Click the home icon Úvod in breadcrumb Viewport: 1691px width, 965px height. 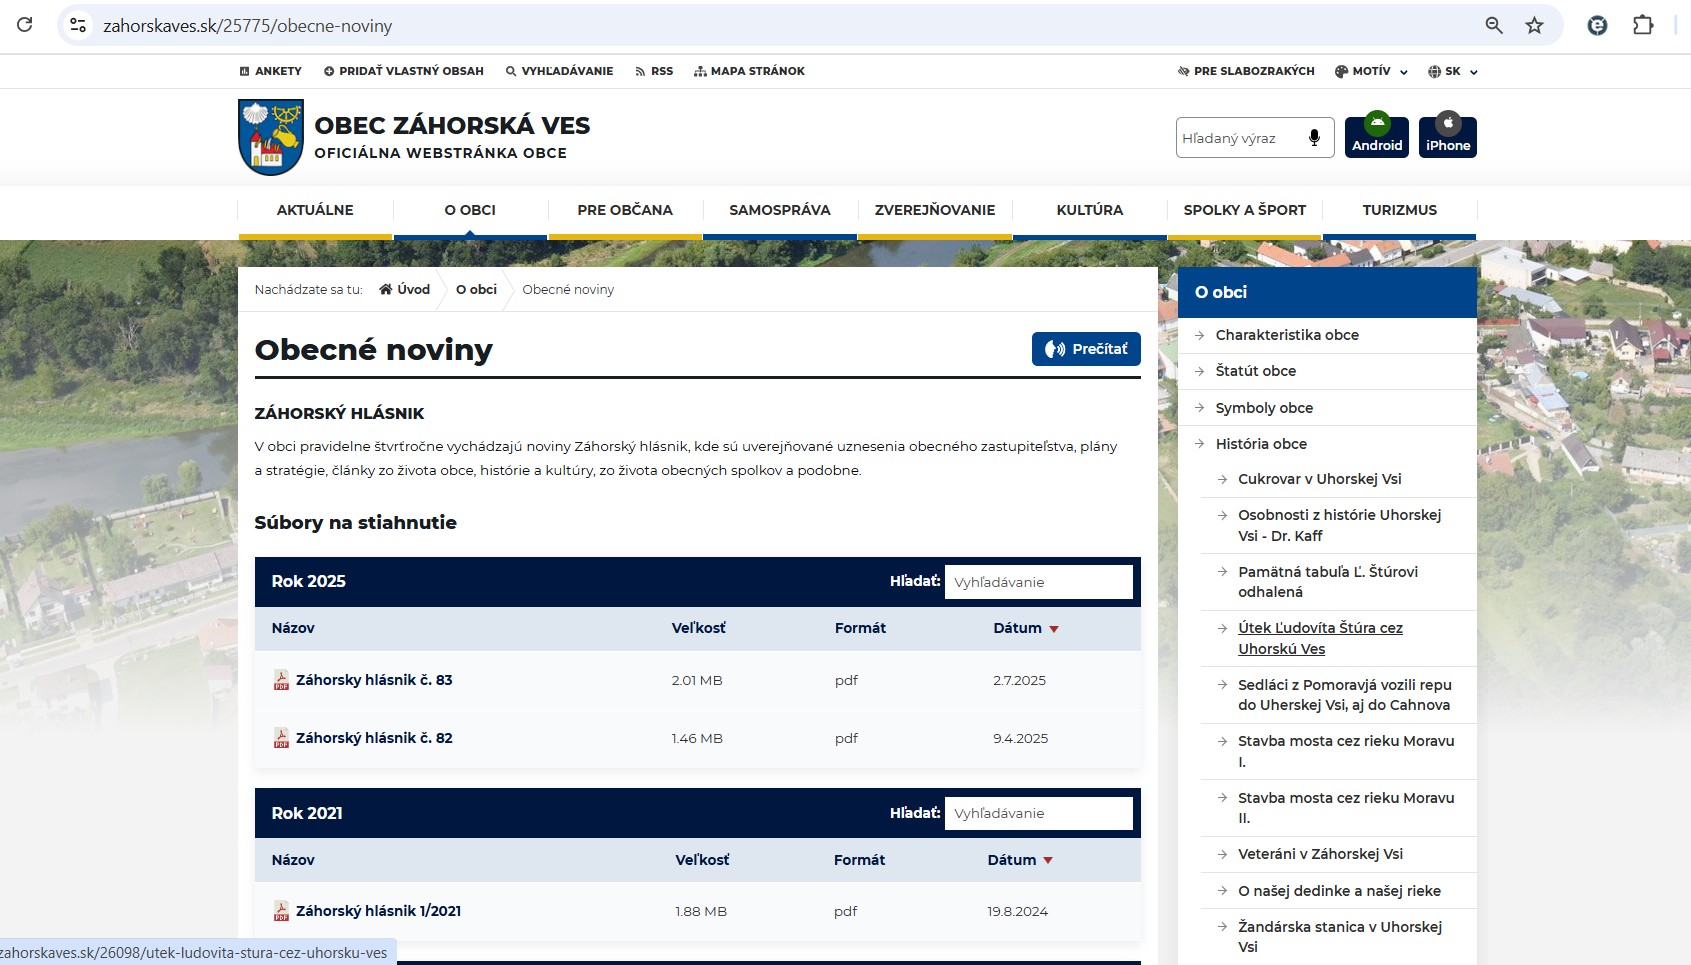(x=404, y=290)
